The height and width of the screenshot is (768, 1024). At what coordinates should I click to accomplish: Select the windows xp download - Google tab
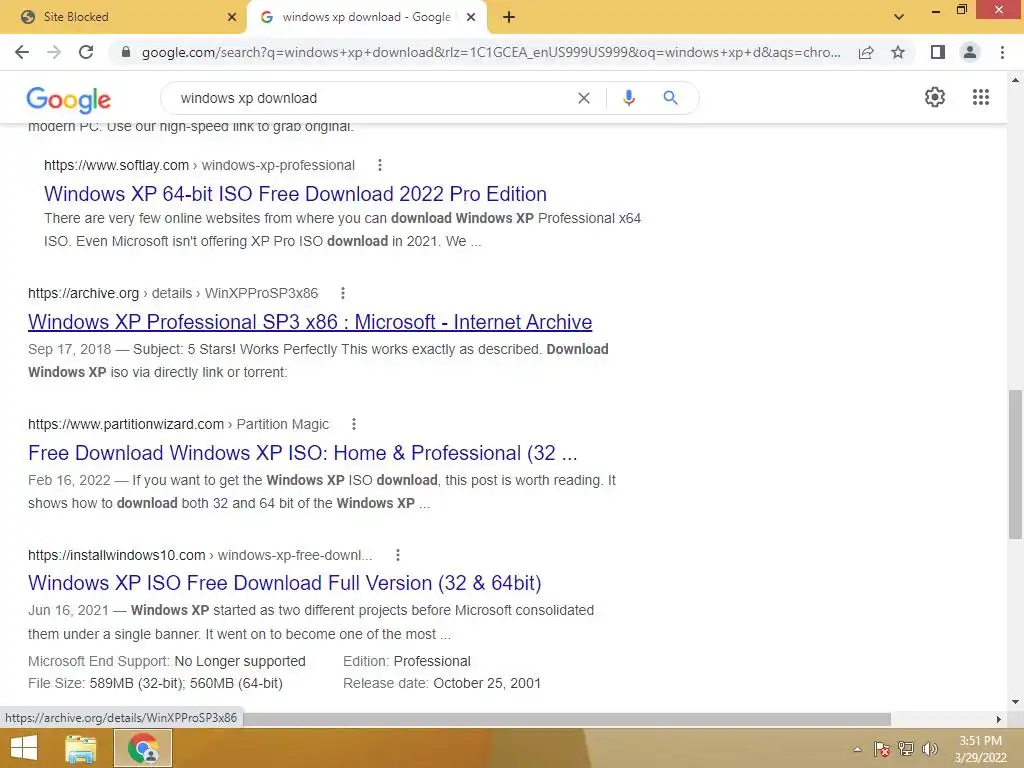(x=366, y=17)
